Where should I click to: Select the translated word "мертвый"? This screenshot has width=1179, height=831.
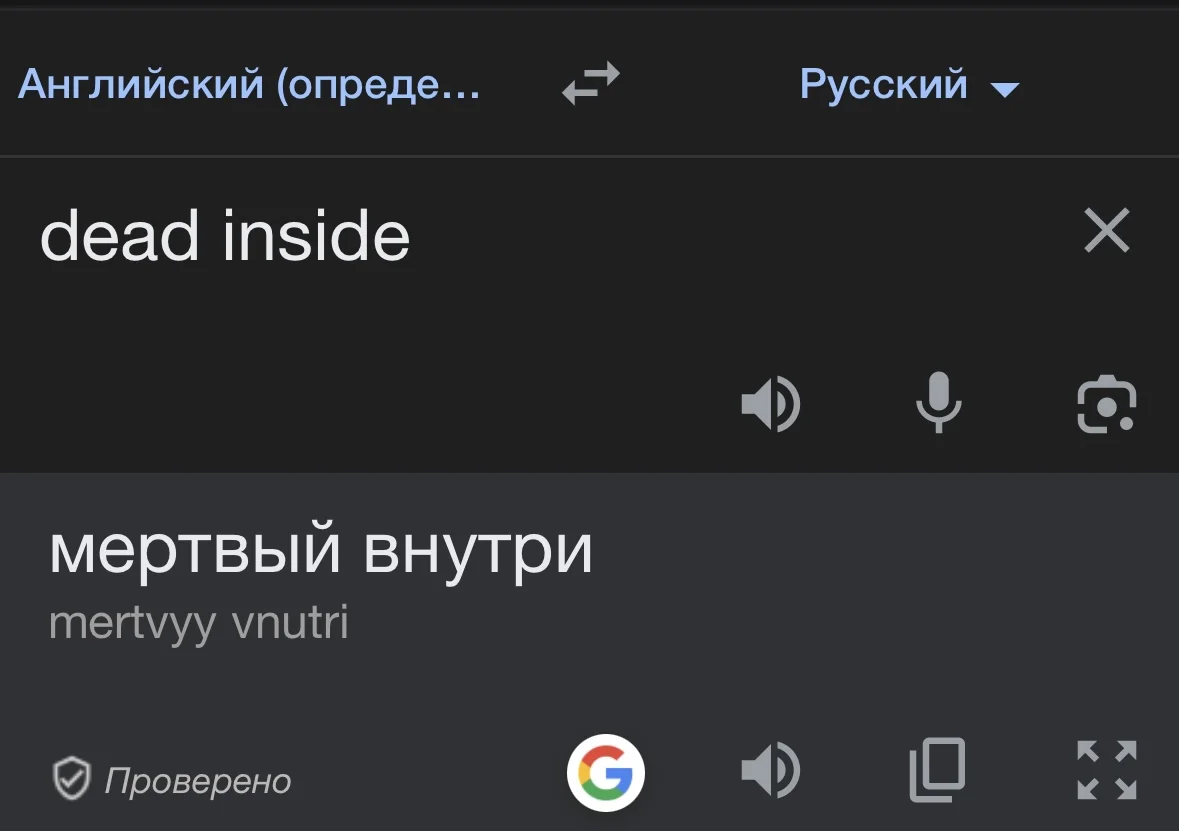pos(193,551)
